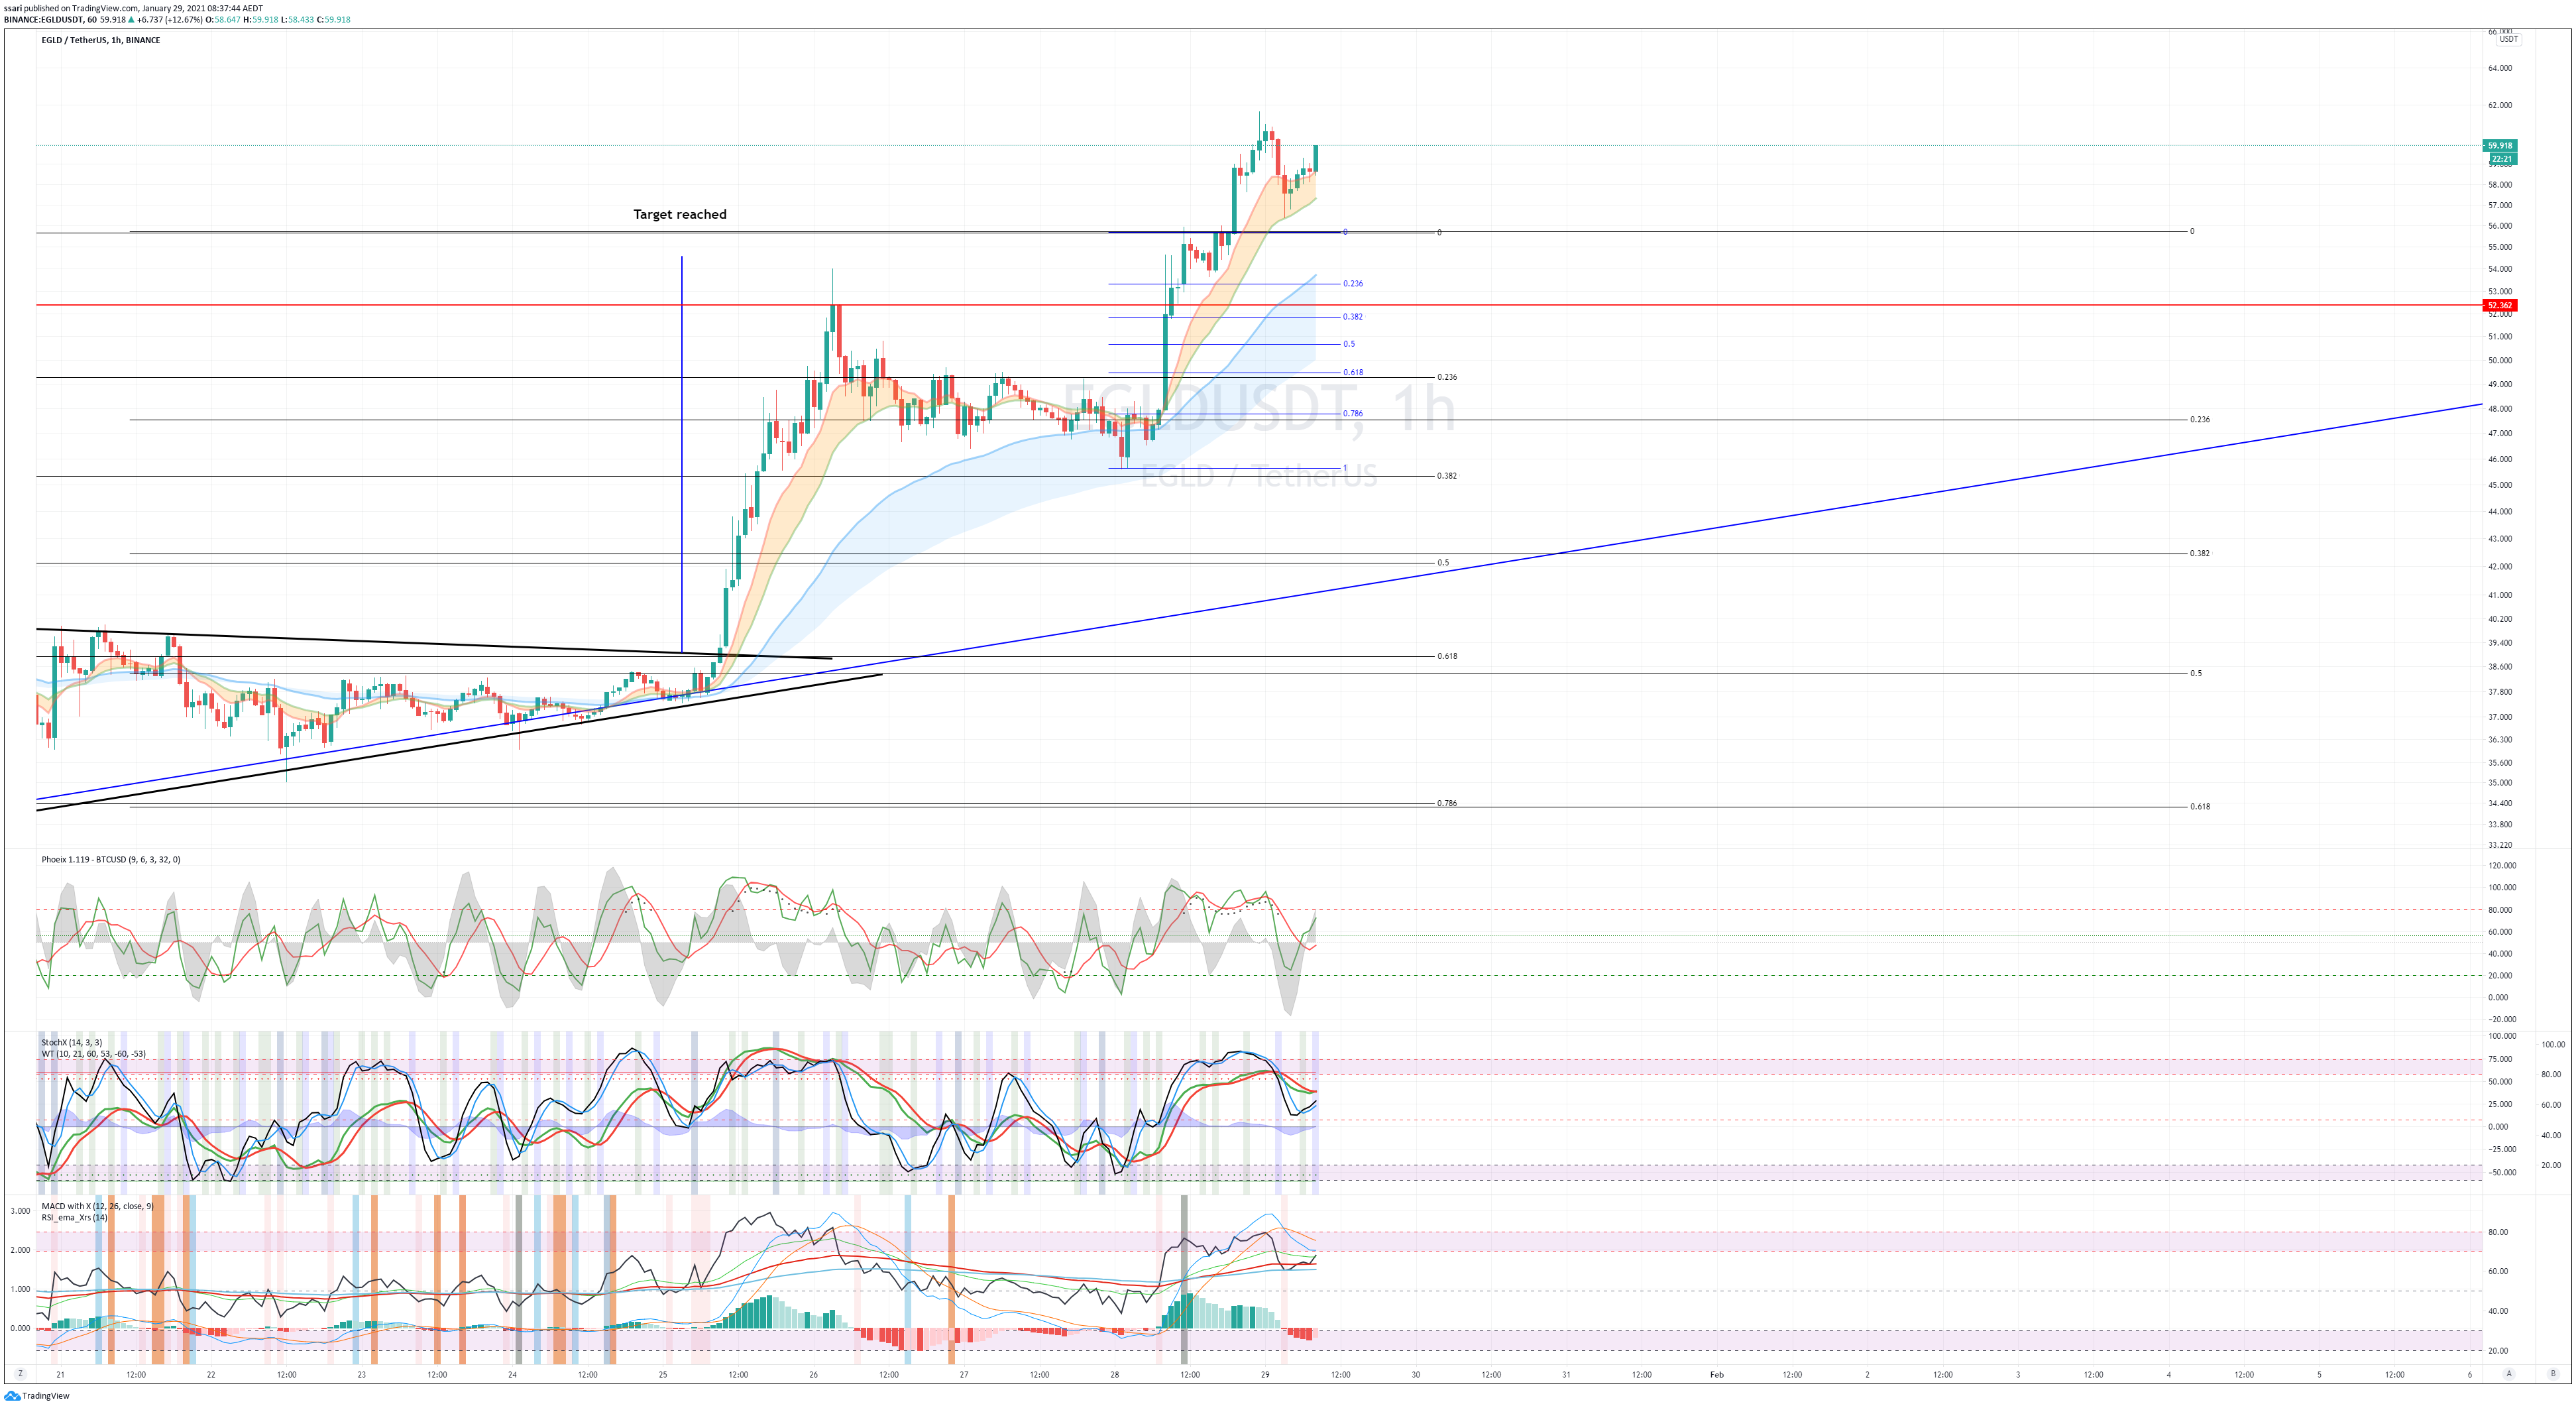This screenshot has width=2576, height=1408.
Task: Open the USDT currency selector on price axis
Action: coord(2509,39)
